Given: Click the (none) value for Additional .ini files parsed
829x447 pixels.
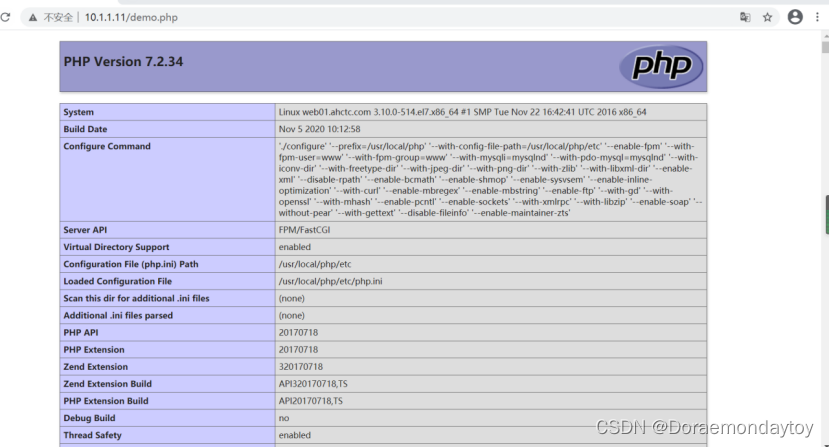Looking at the screenshot, I should [x=291, y=315].
